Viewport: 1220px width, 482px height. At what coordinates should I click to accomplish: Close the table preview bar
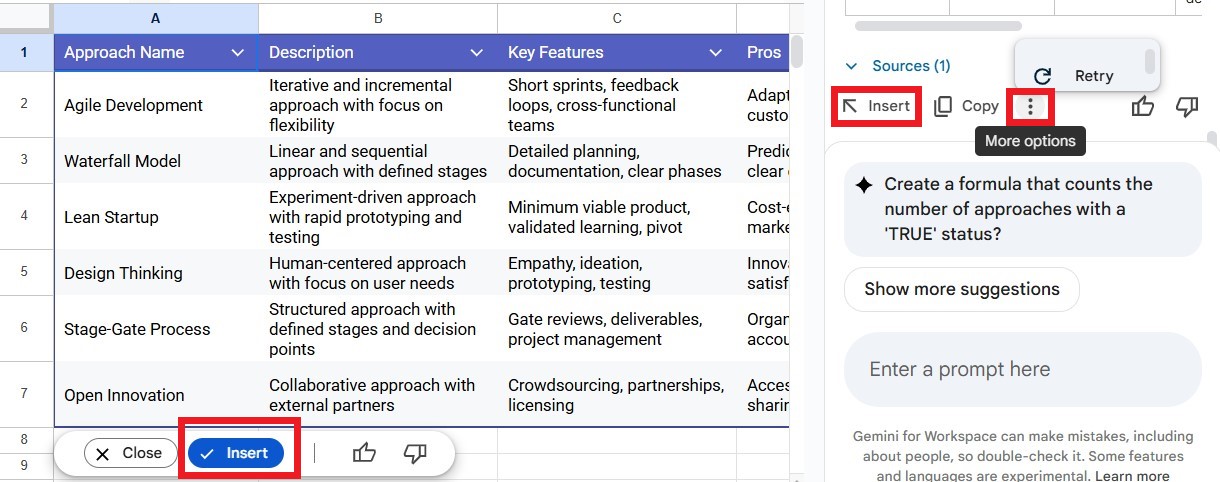point(128,453)
